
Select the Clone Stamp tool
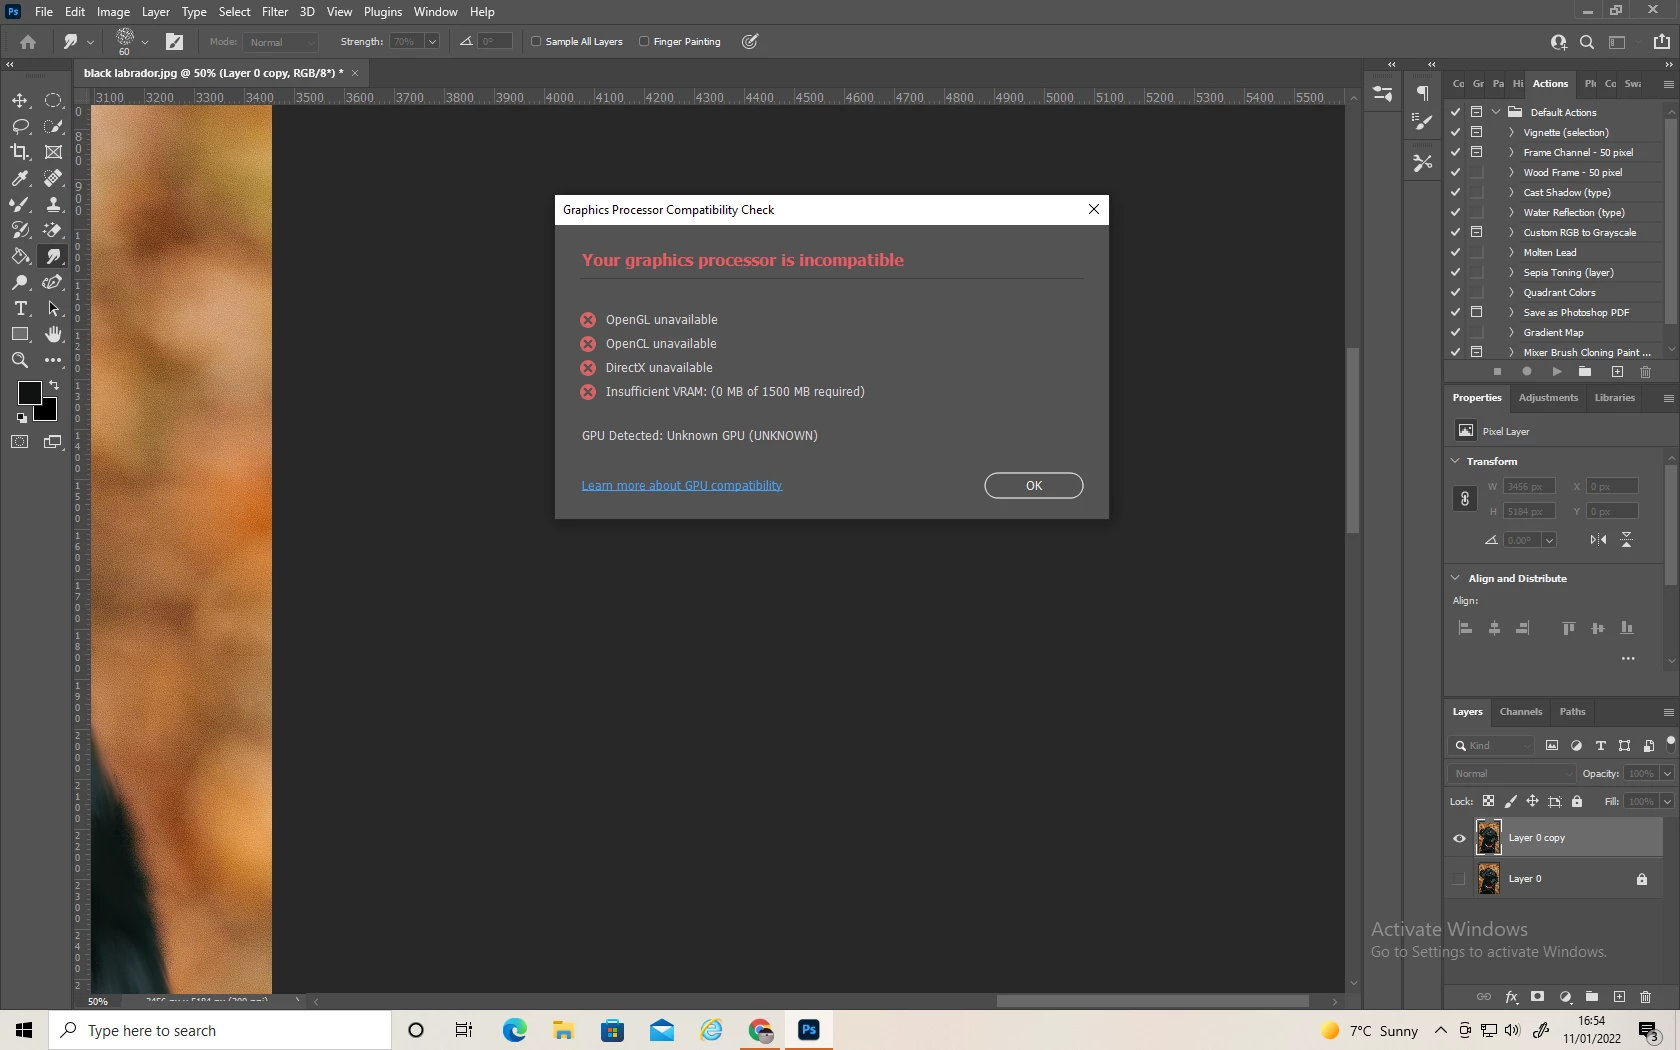coord(54,205)
